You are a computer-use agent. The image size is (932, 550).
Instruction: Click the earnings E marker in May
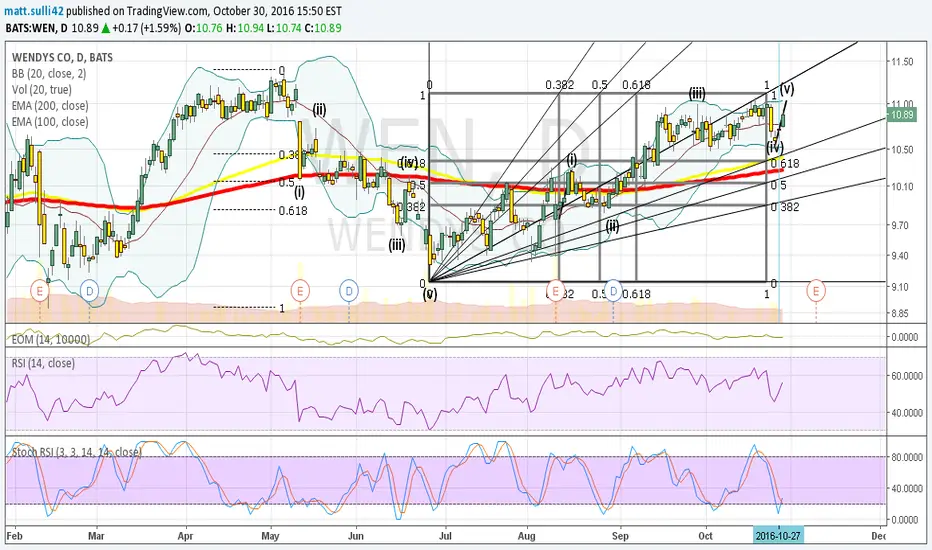click(300, 291)
